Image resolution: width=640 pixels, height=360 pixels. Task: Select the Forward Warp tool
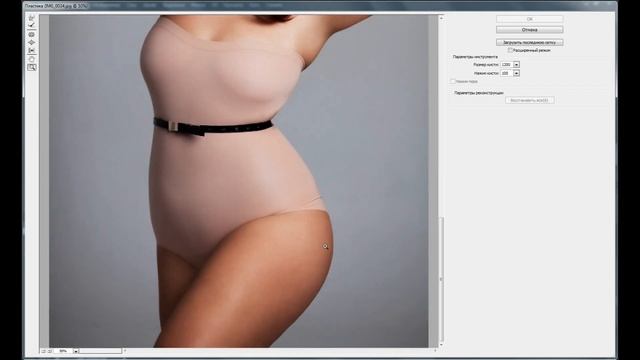[x=31, y=18]
